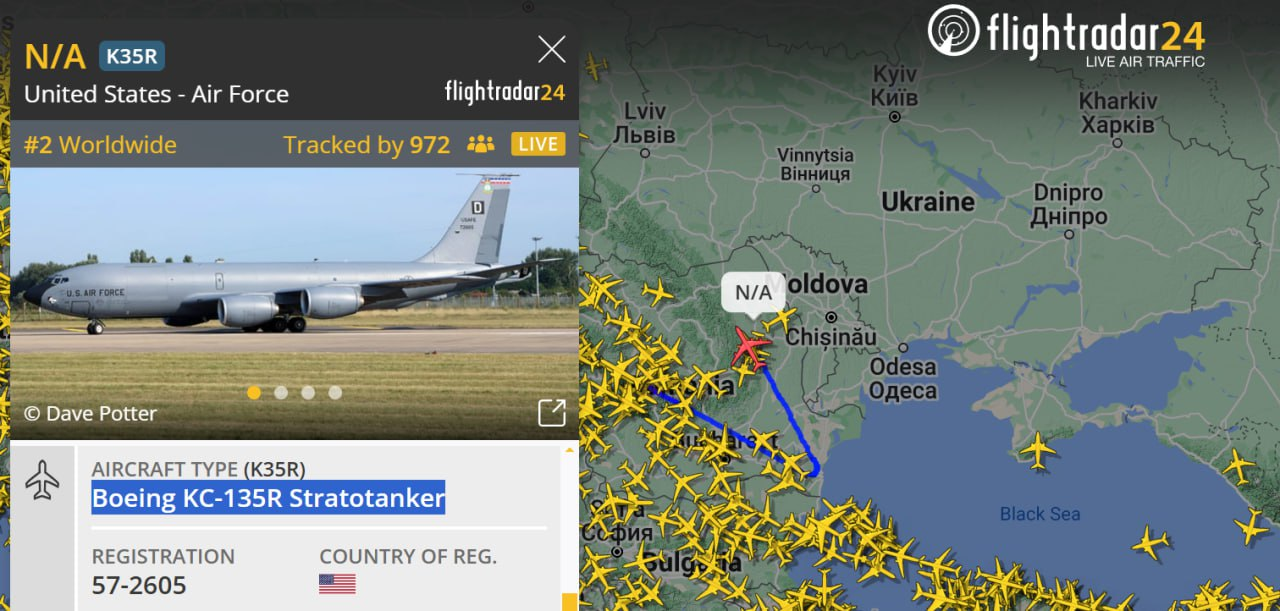Image resolution: width=1280 pixels, height=611 pixels.
Task: Click the K35R aircraft type badge
Action: pos(132,56)
